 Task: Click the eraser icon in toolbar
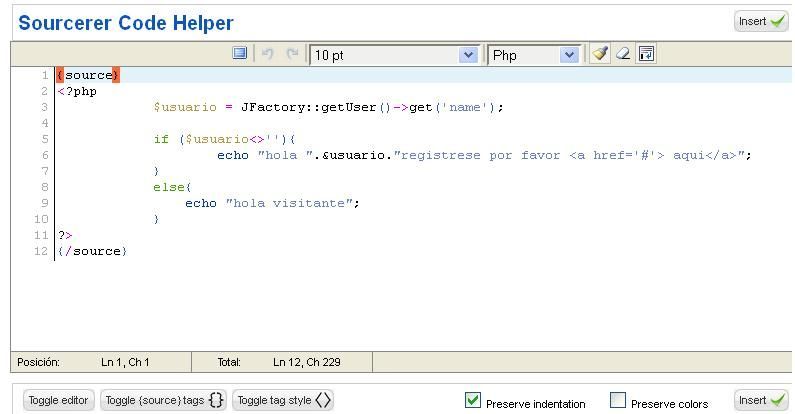coord(623,53)
